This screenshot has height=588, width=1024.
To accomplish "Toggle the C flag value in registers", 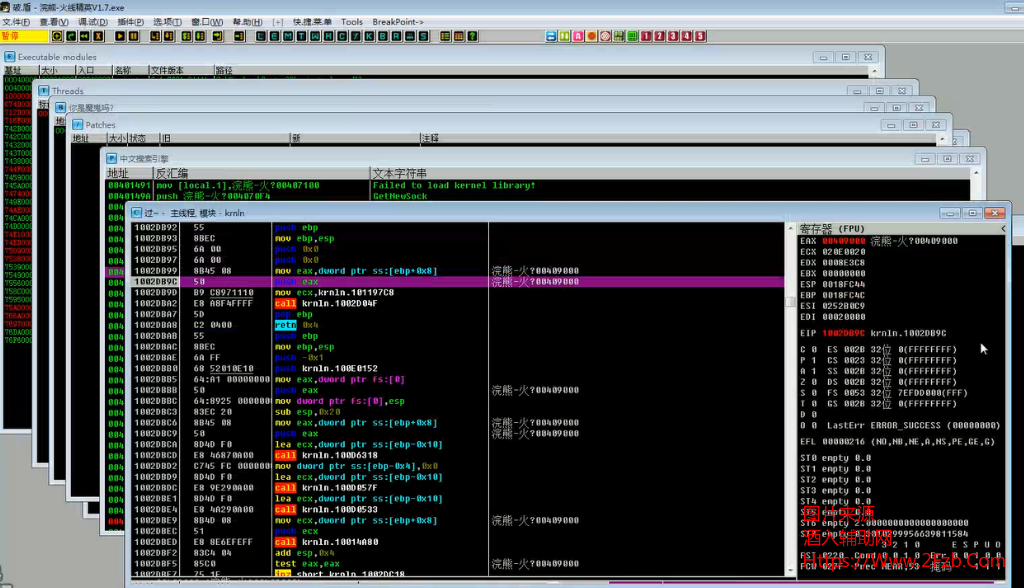I will pyautogui.click(x=815, y=349).
